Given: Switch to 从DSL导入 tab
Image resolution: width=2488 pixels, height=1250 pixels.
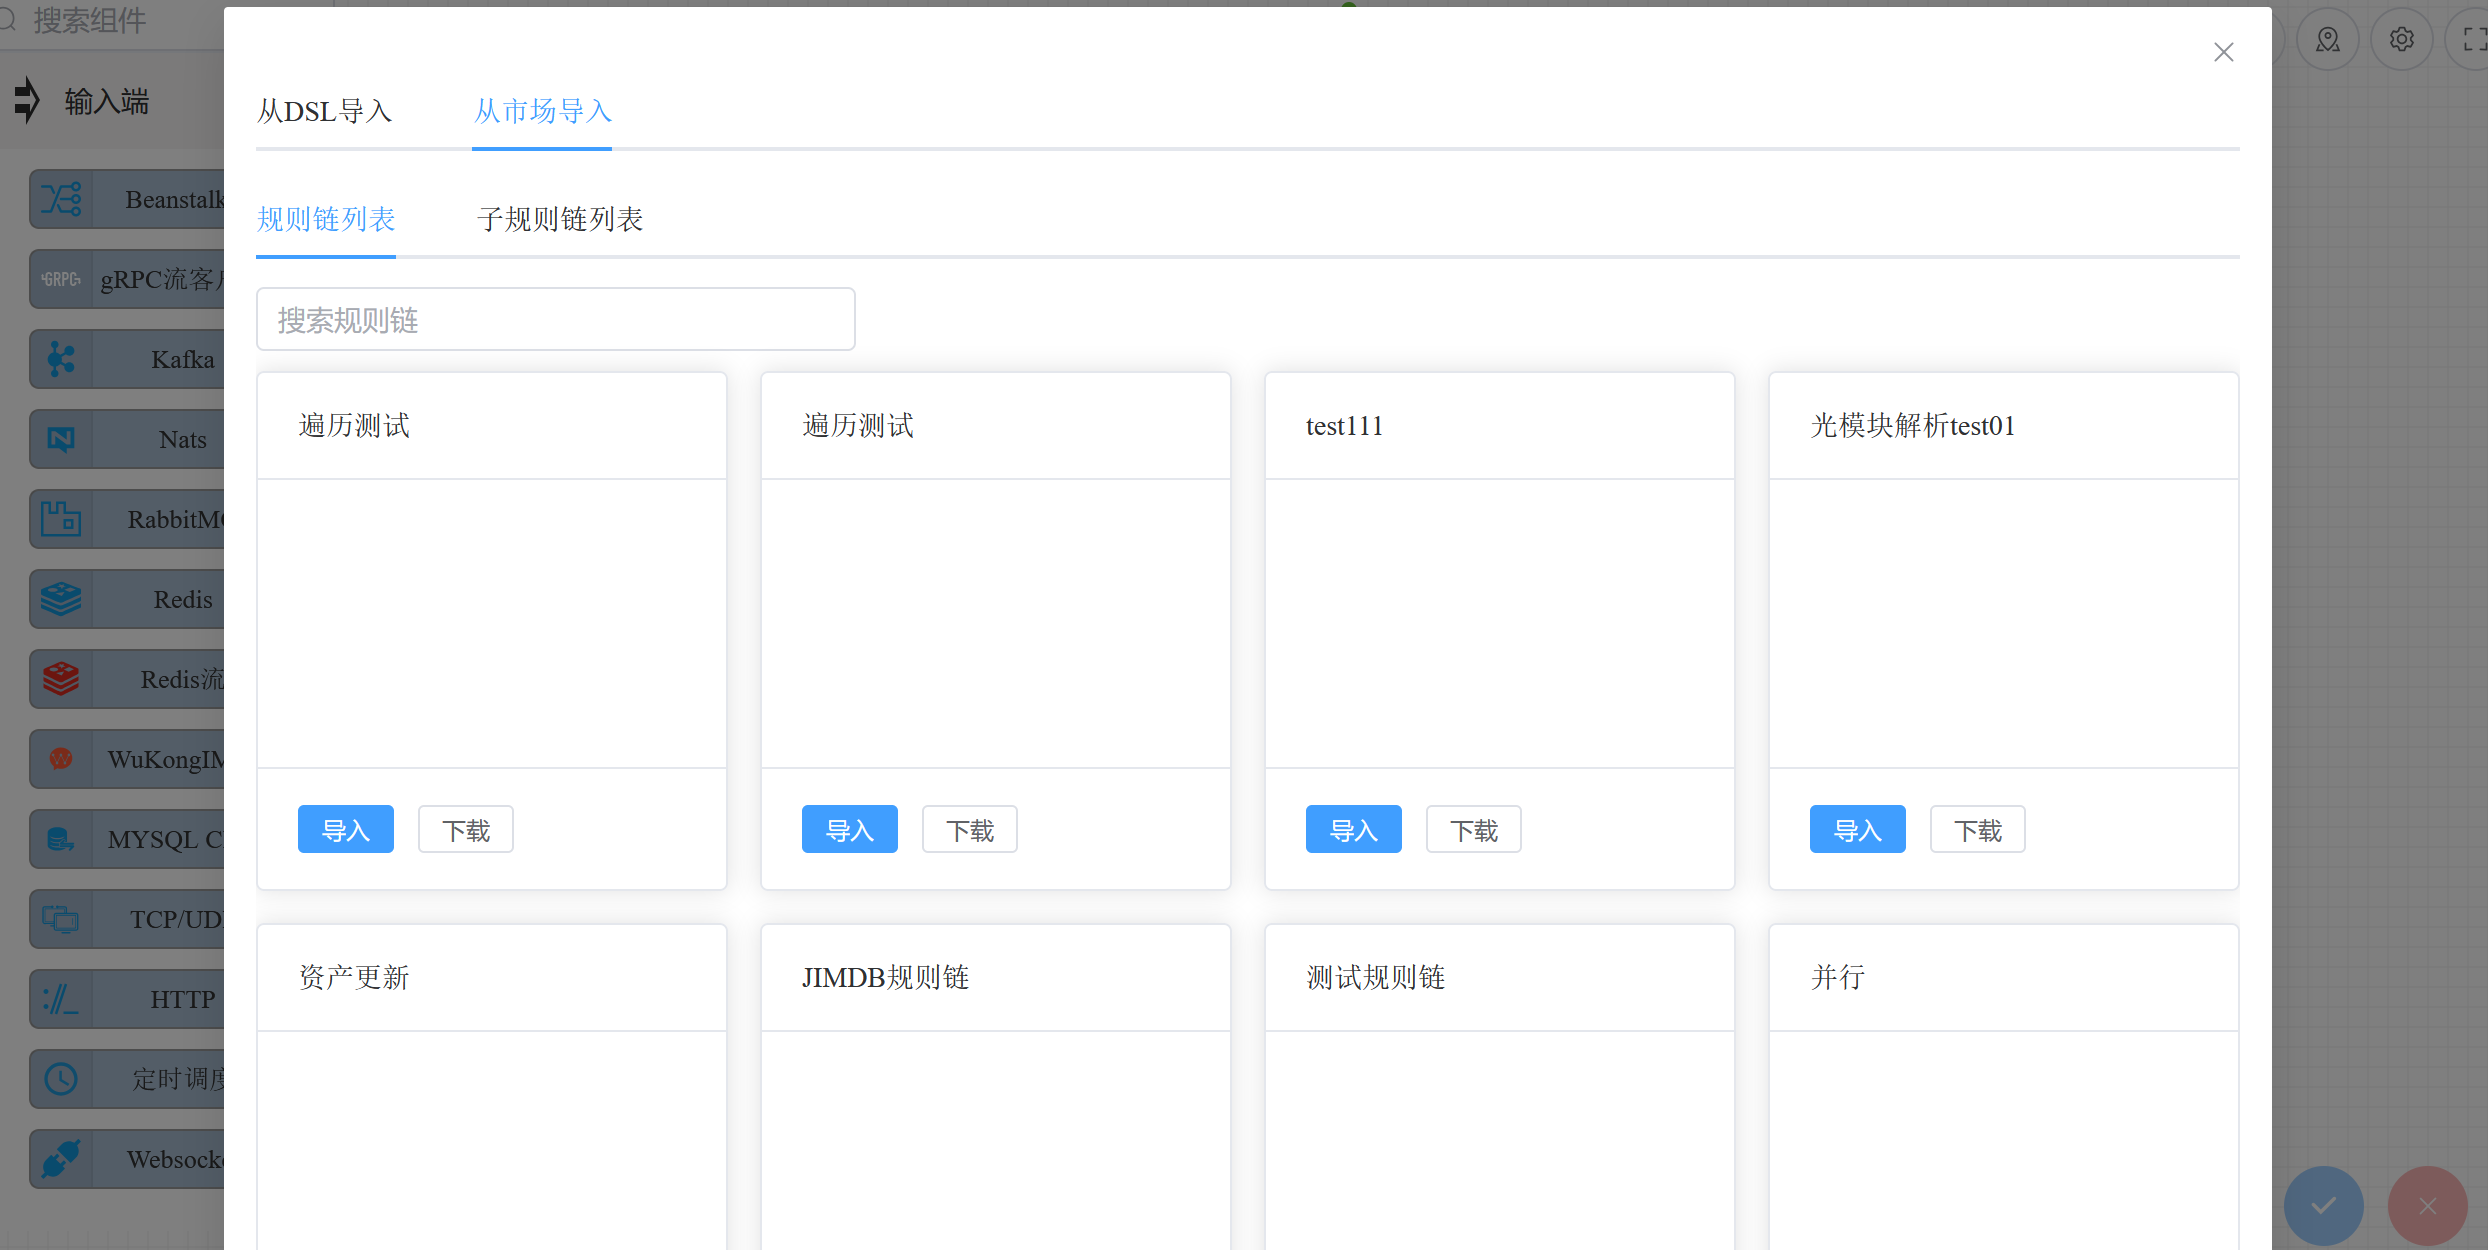Looking at the screenshot, I should coord(324,111).
